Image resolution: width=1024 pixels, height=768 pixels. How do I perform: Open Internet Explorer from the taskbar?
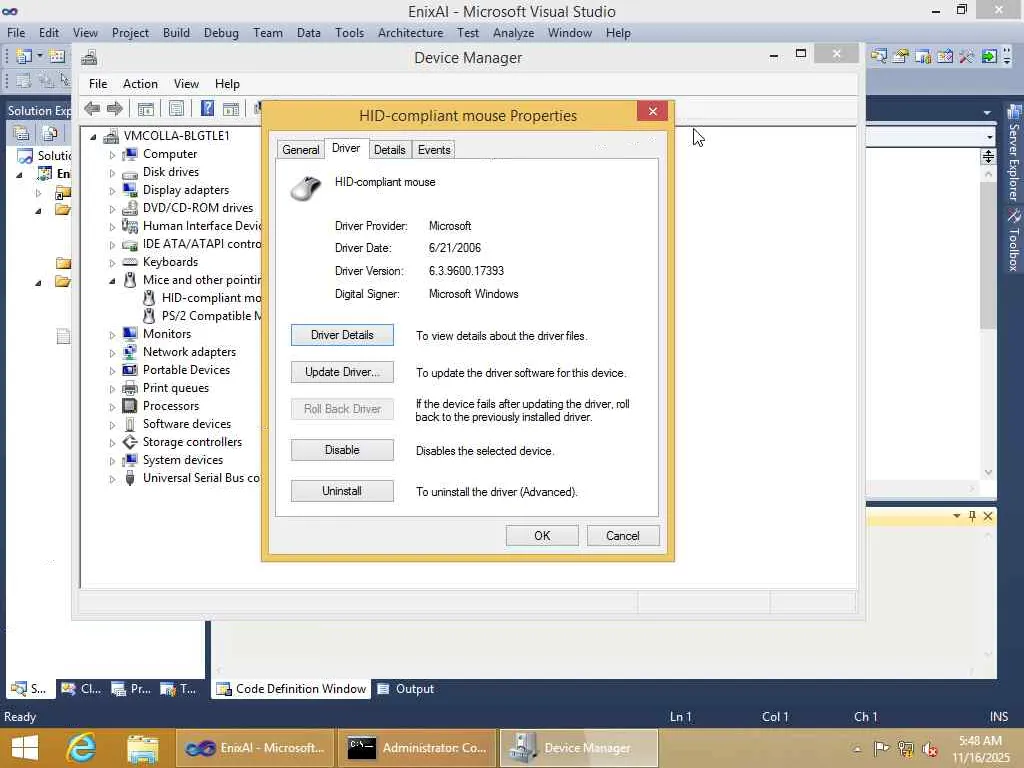coord(82,748)
